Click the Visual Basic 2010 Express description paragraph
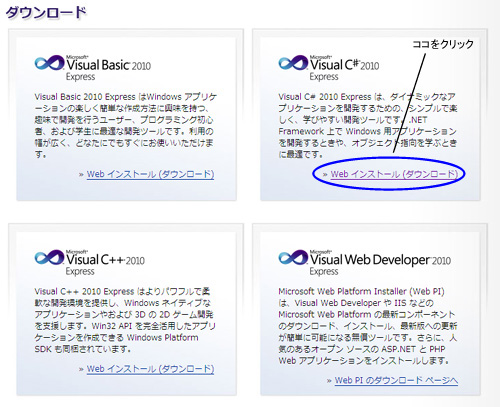The height and width of the screenshot is (407, 500). pyautogui.click(x=125, y=125)
